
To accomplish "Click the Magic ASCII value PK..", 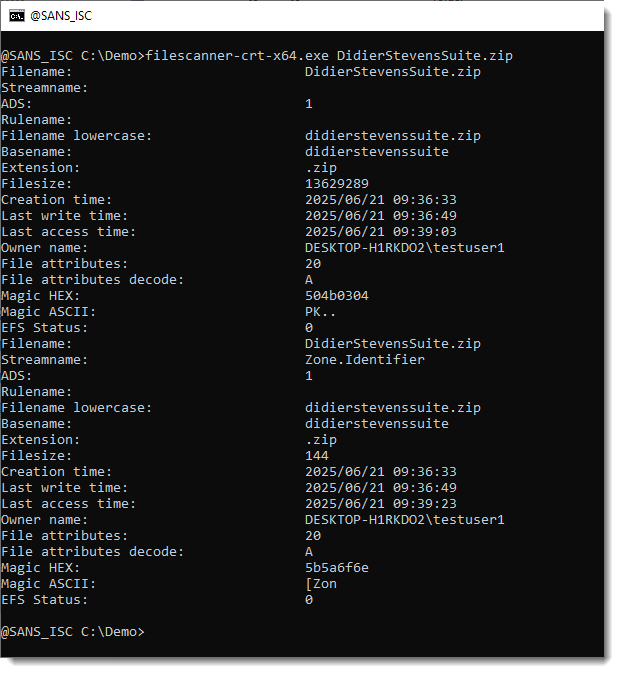I will tap(321, 312).
